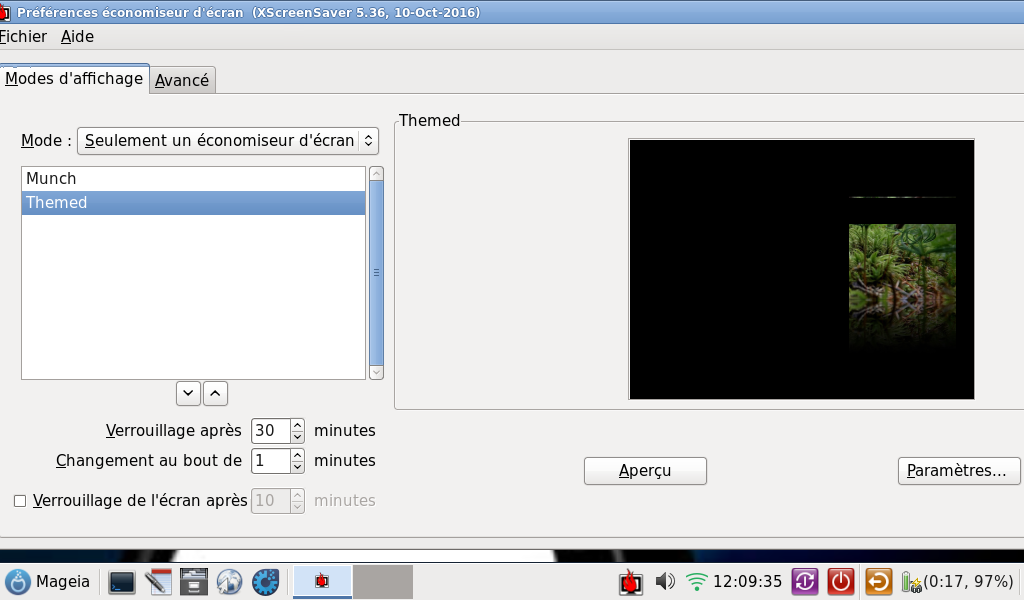Increase Changement au bout de value
1024x600 pixels.
298,454
